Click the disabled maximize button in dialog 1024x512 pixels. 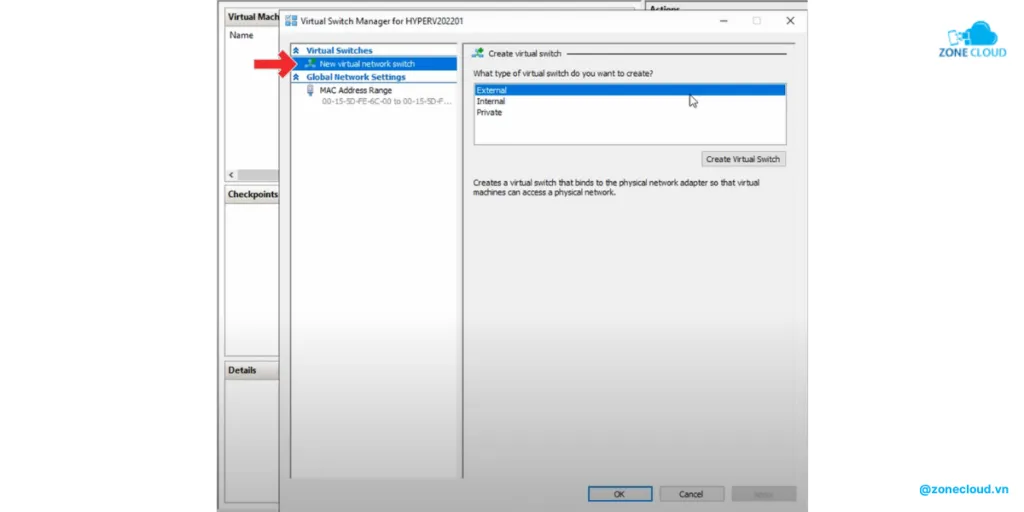point(756,21)
